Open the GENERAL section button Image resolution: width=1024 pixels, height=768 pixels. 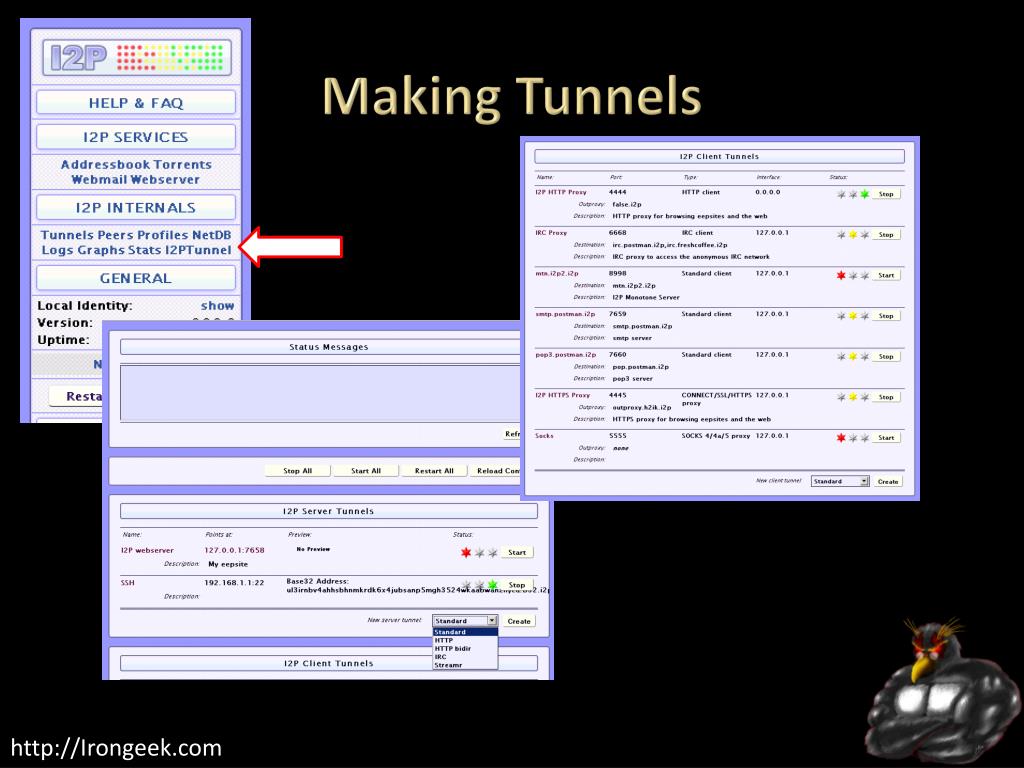point(136,278)
